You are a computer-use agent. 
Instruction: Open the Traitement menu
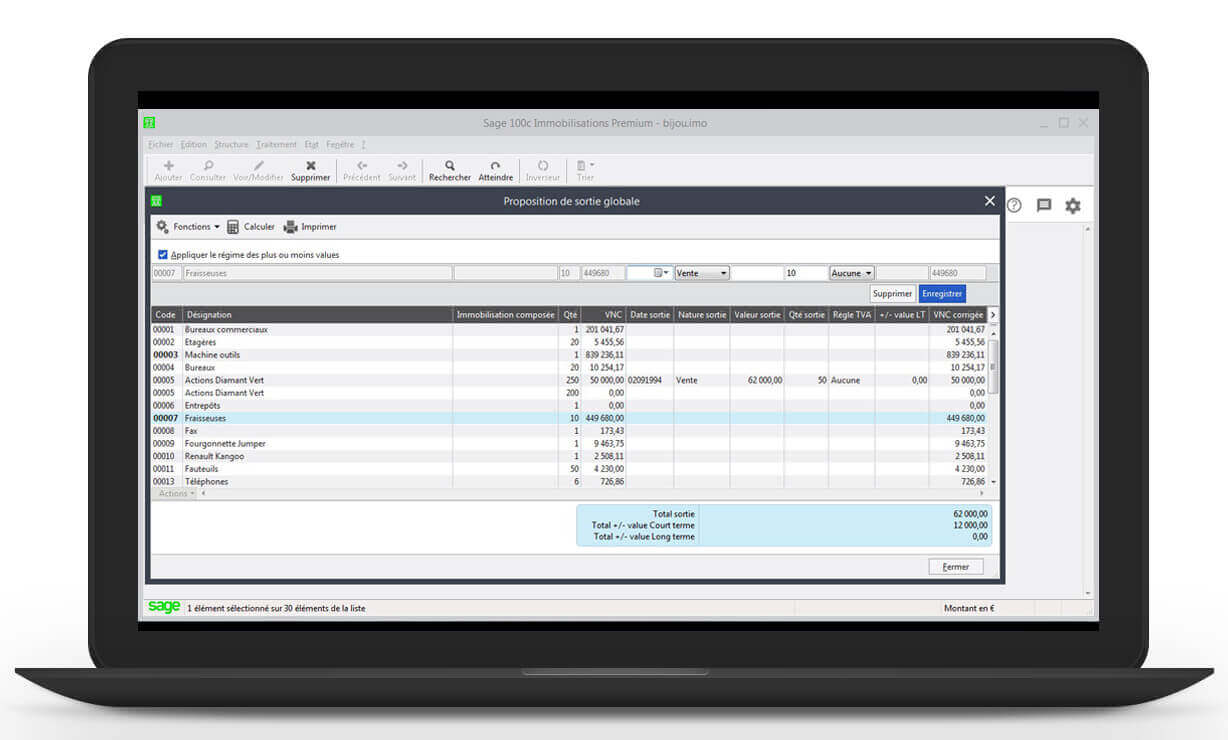[x=276, y=144]
